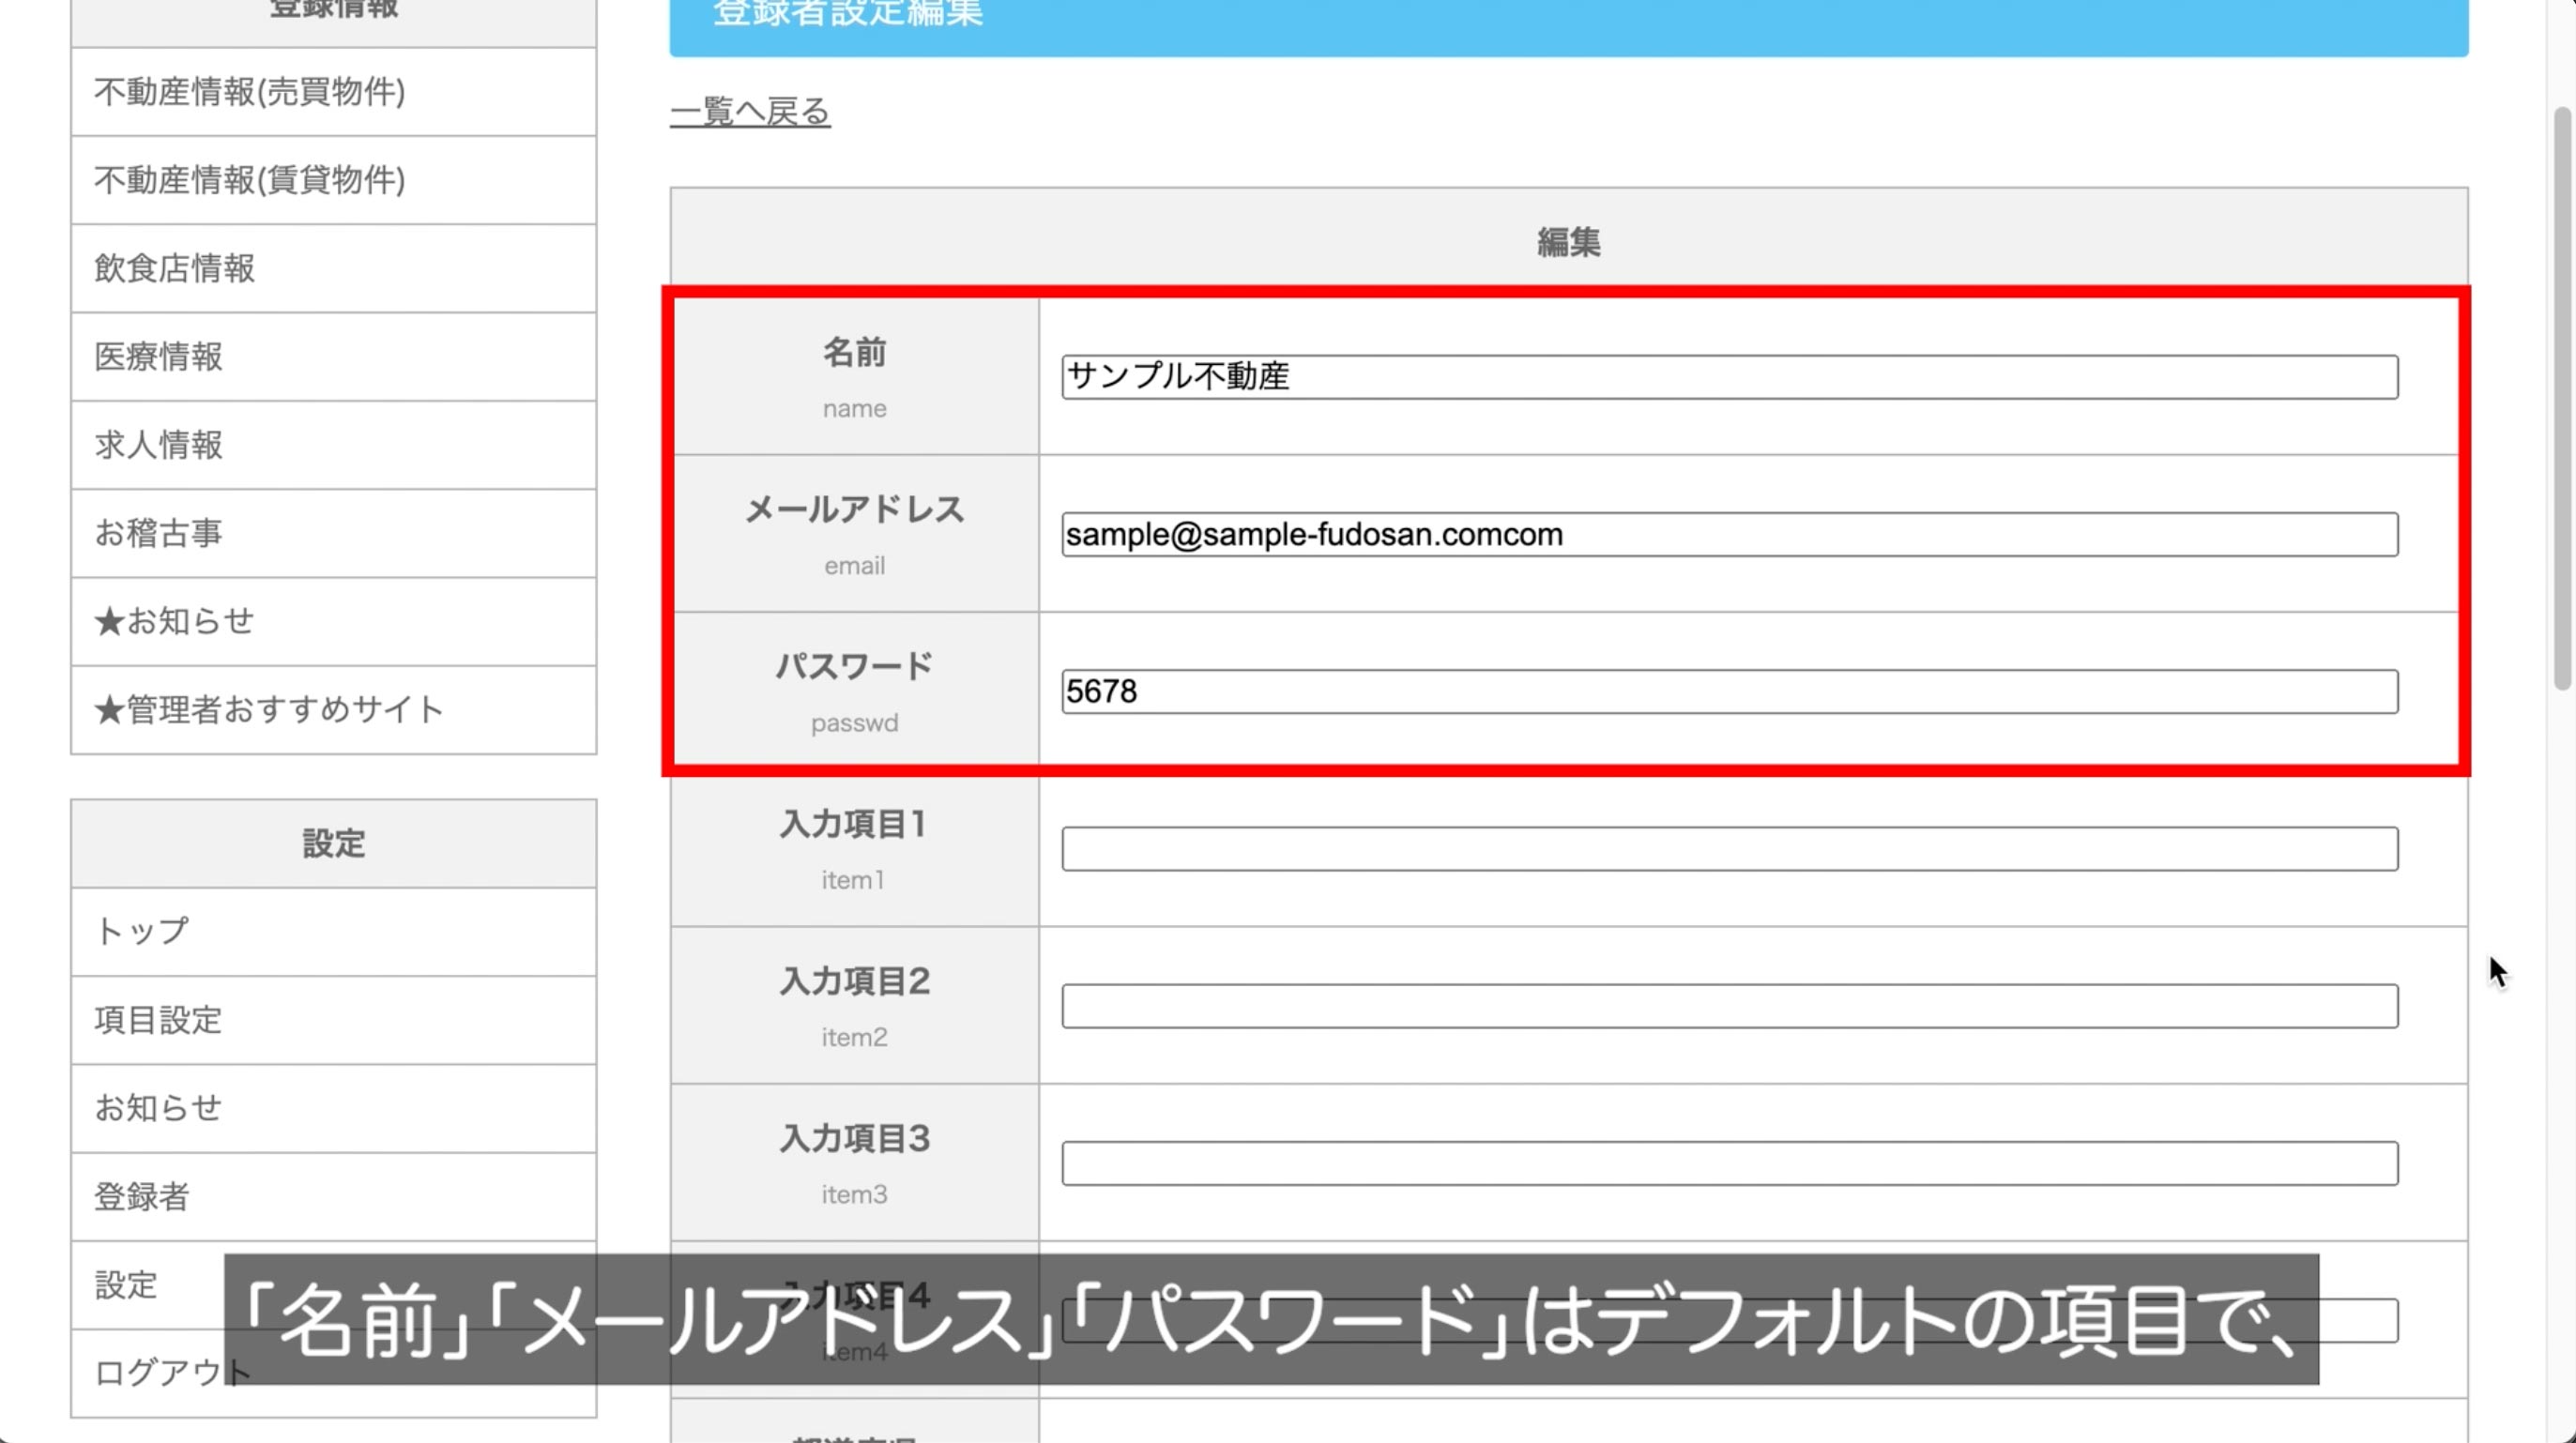Open 不動産情報(売買物件) in the sidebar
Image resolution: width=2576 pixels, height=1443 pixels.
pos(333,92)
